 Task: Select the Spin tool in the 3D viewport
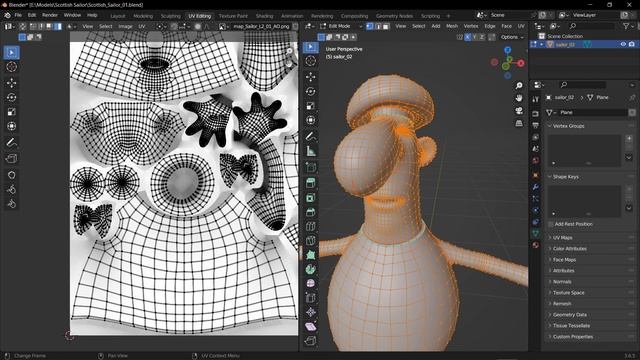click(311, 269)
